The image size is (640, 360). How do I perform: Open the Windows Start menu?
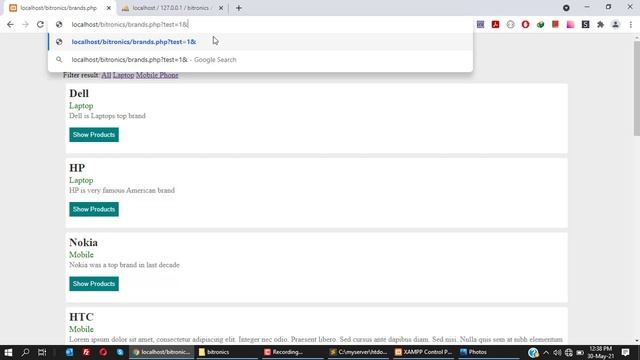tap(8, 352)
